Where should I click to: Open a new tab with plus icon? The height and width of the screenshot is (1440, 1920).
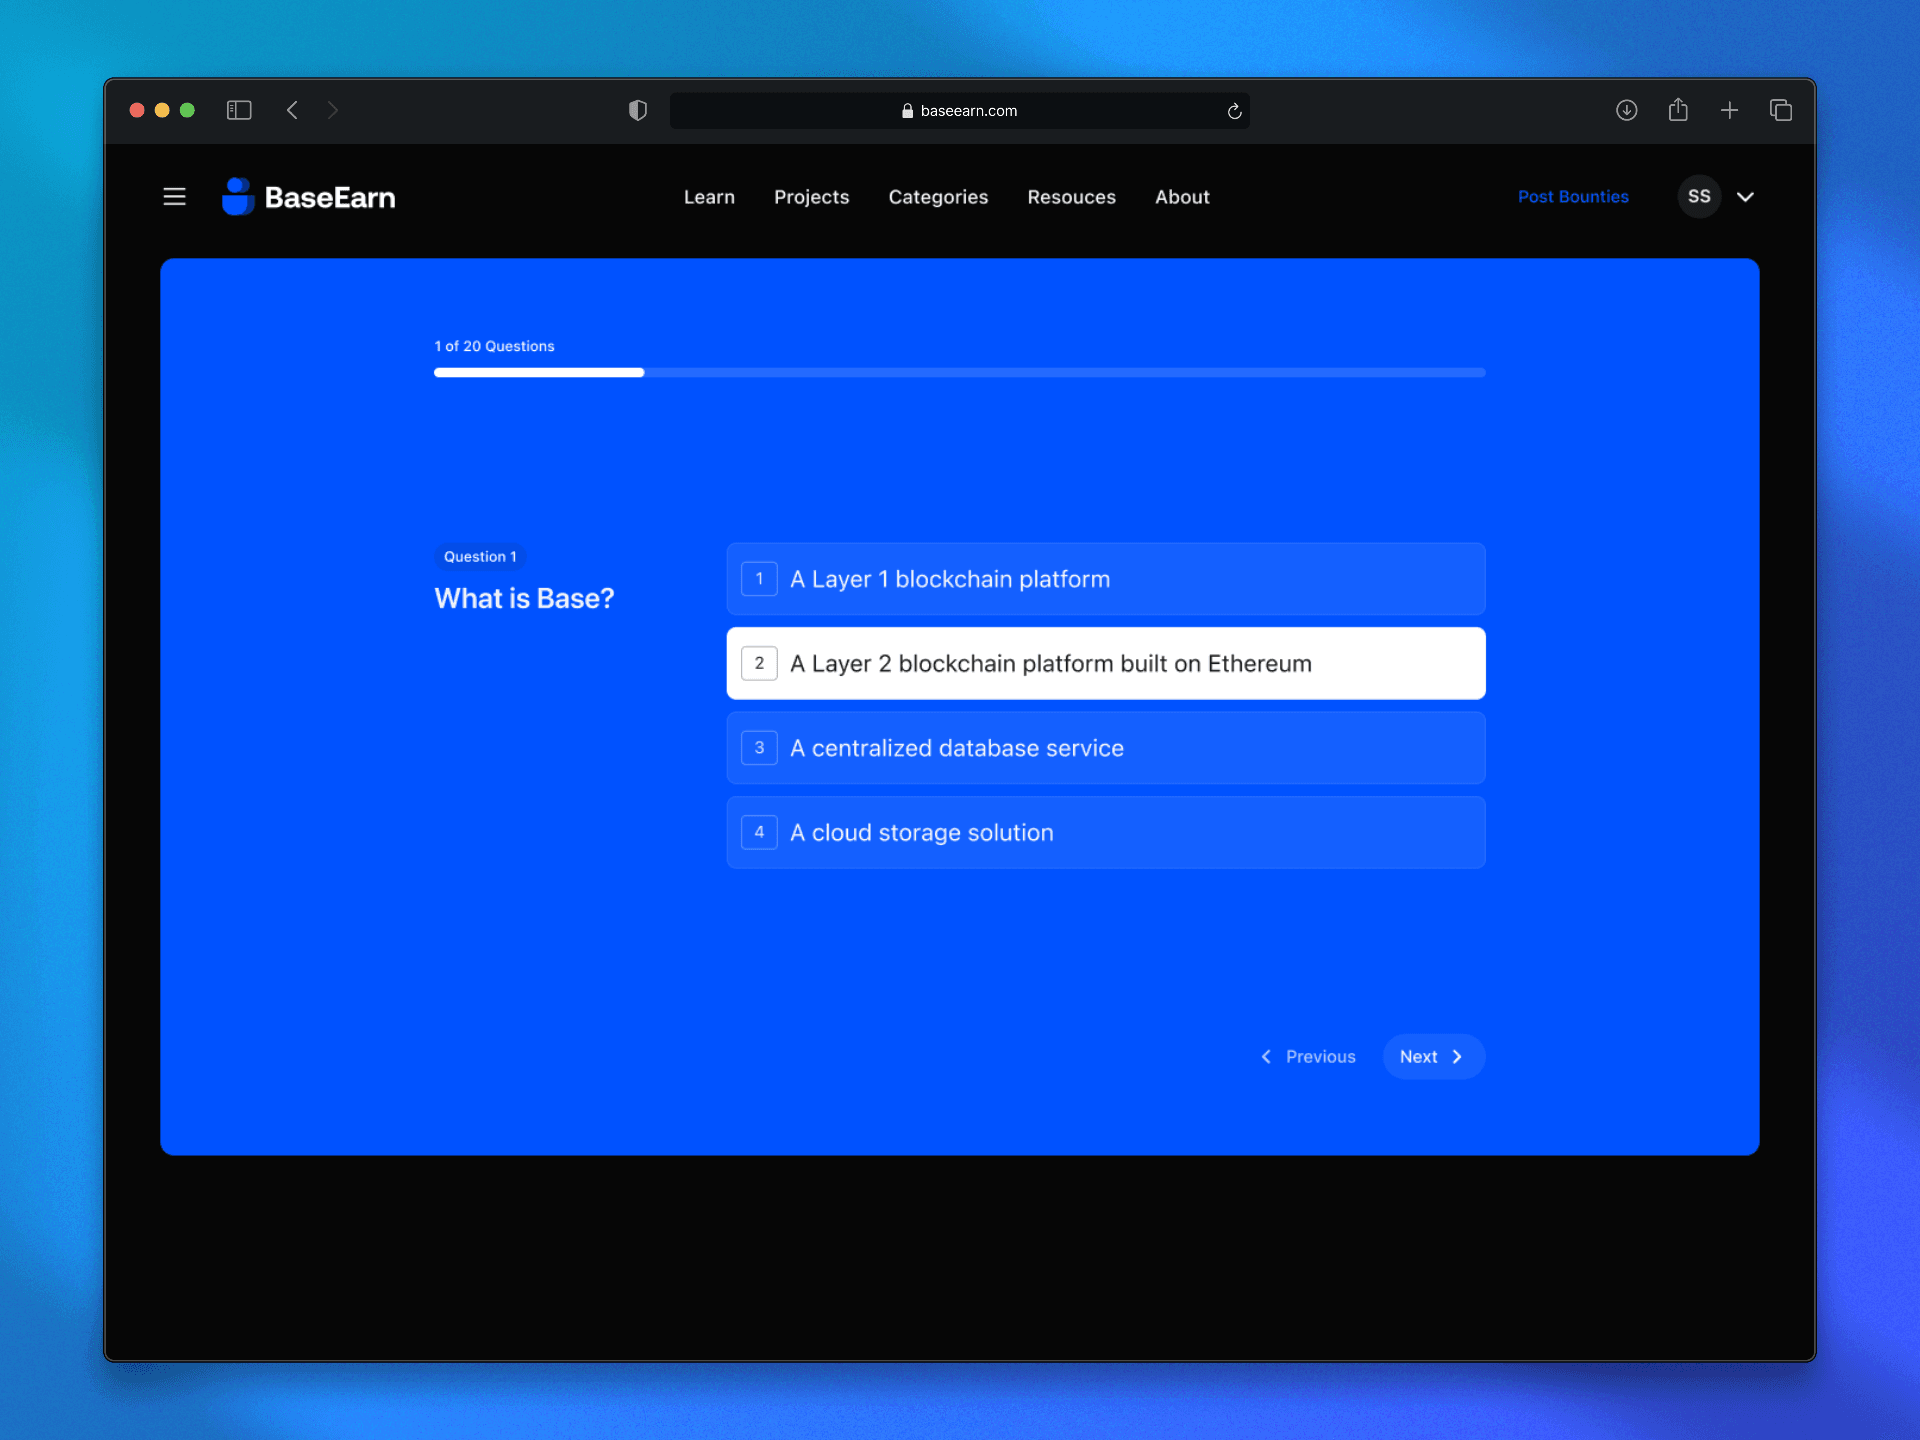point(1729,110)
